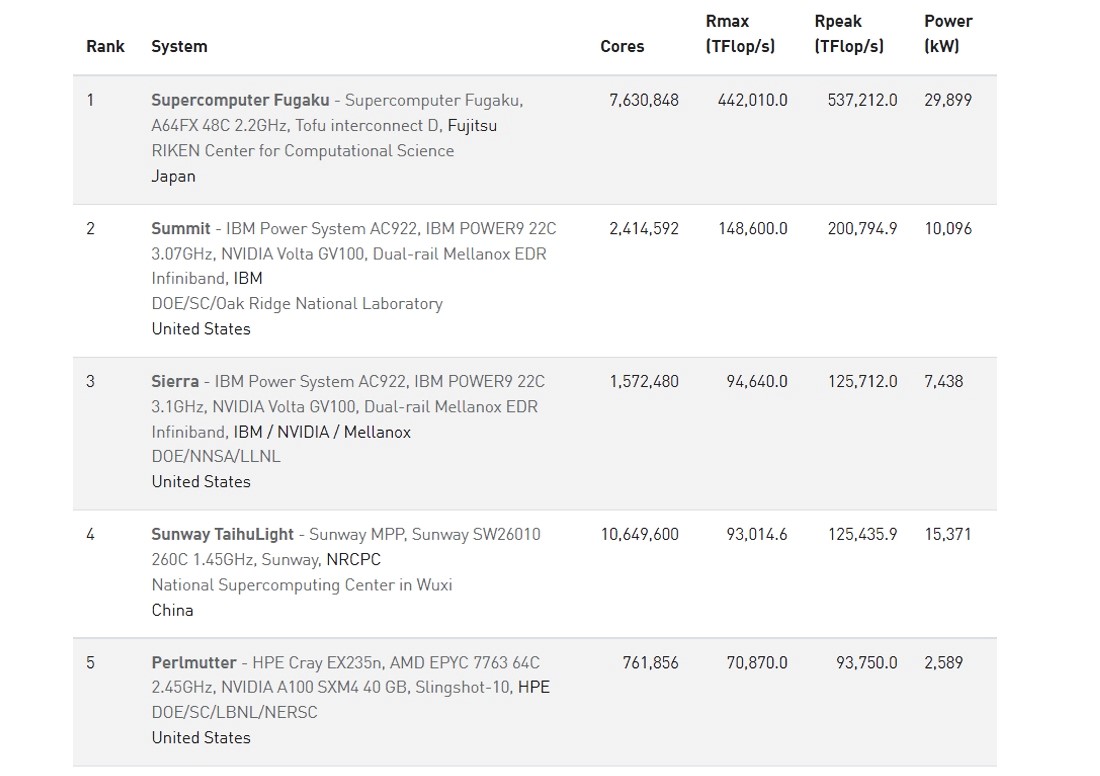Click National Supercomputing Center in Wuxi
Screen dimensions: 1100x776
[x=302, y=585]
